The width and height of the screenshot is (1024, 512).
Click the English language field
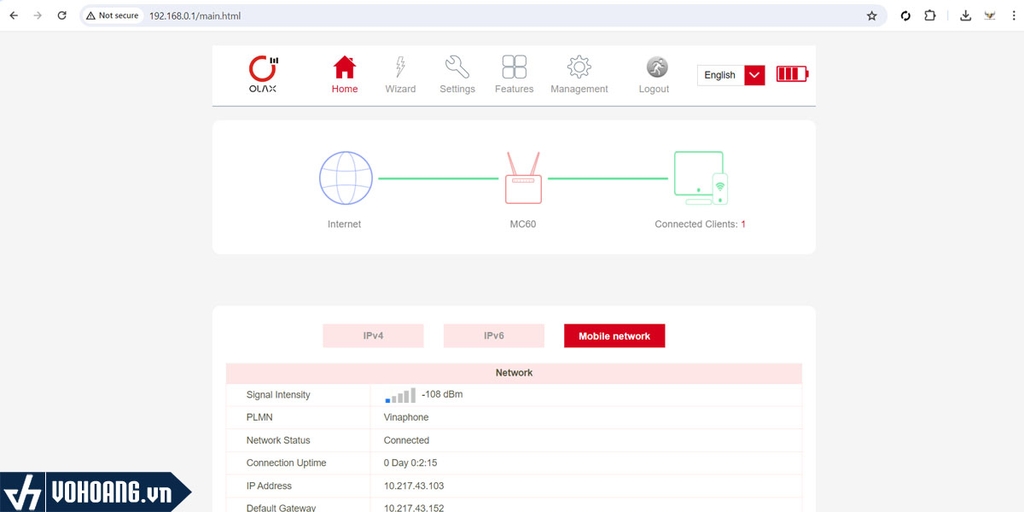pos(721,75)
